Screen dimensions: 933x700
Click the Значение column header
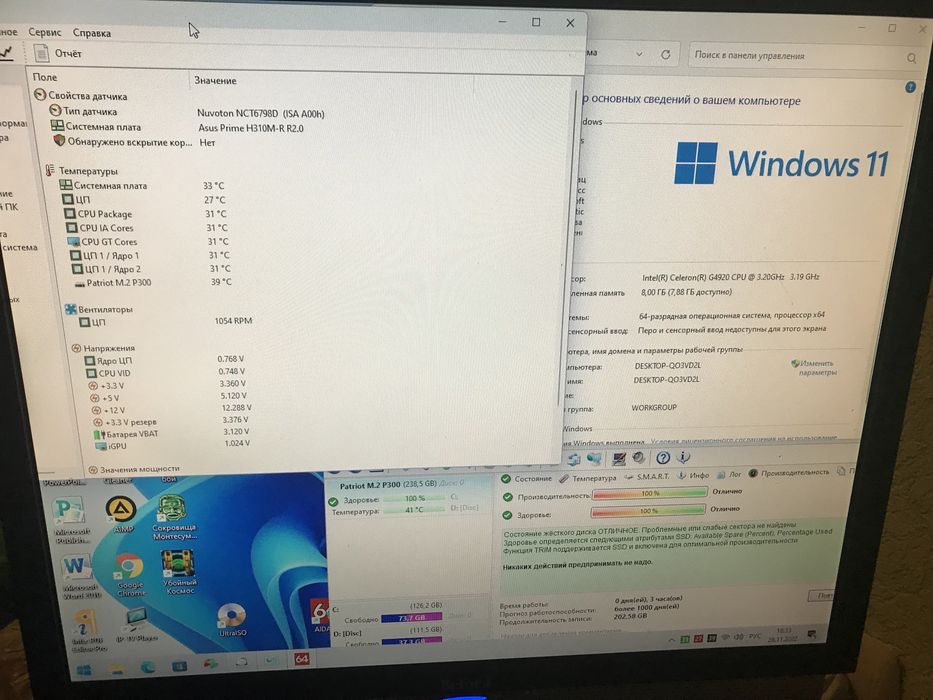coord(215,80)
